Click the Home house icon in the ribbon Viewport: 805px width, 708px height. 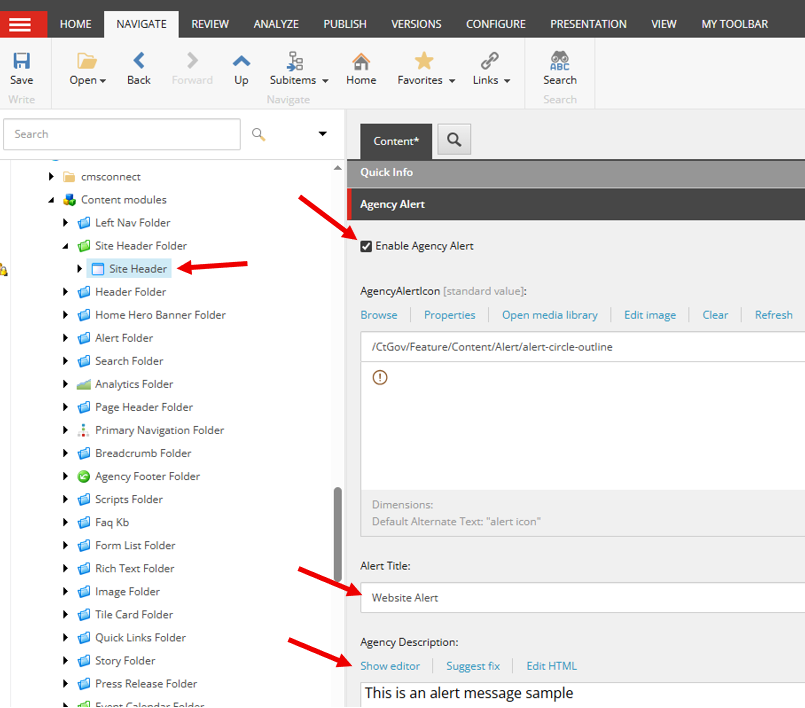click(x=361, y=62)
